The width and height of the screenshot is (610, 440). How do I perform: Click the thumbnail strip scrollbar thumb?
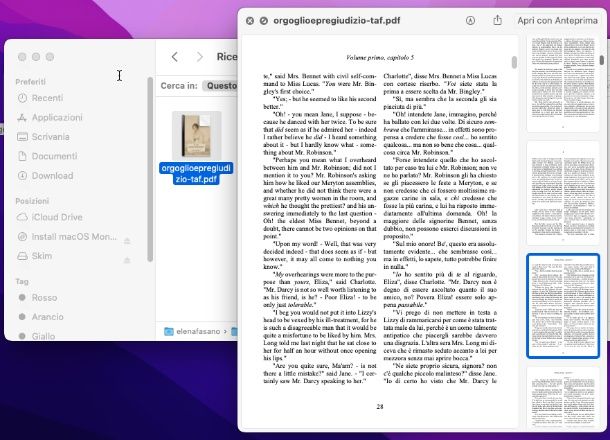(x=602, y=60)
